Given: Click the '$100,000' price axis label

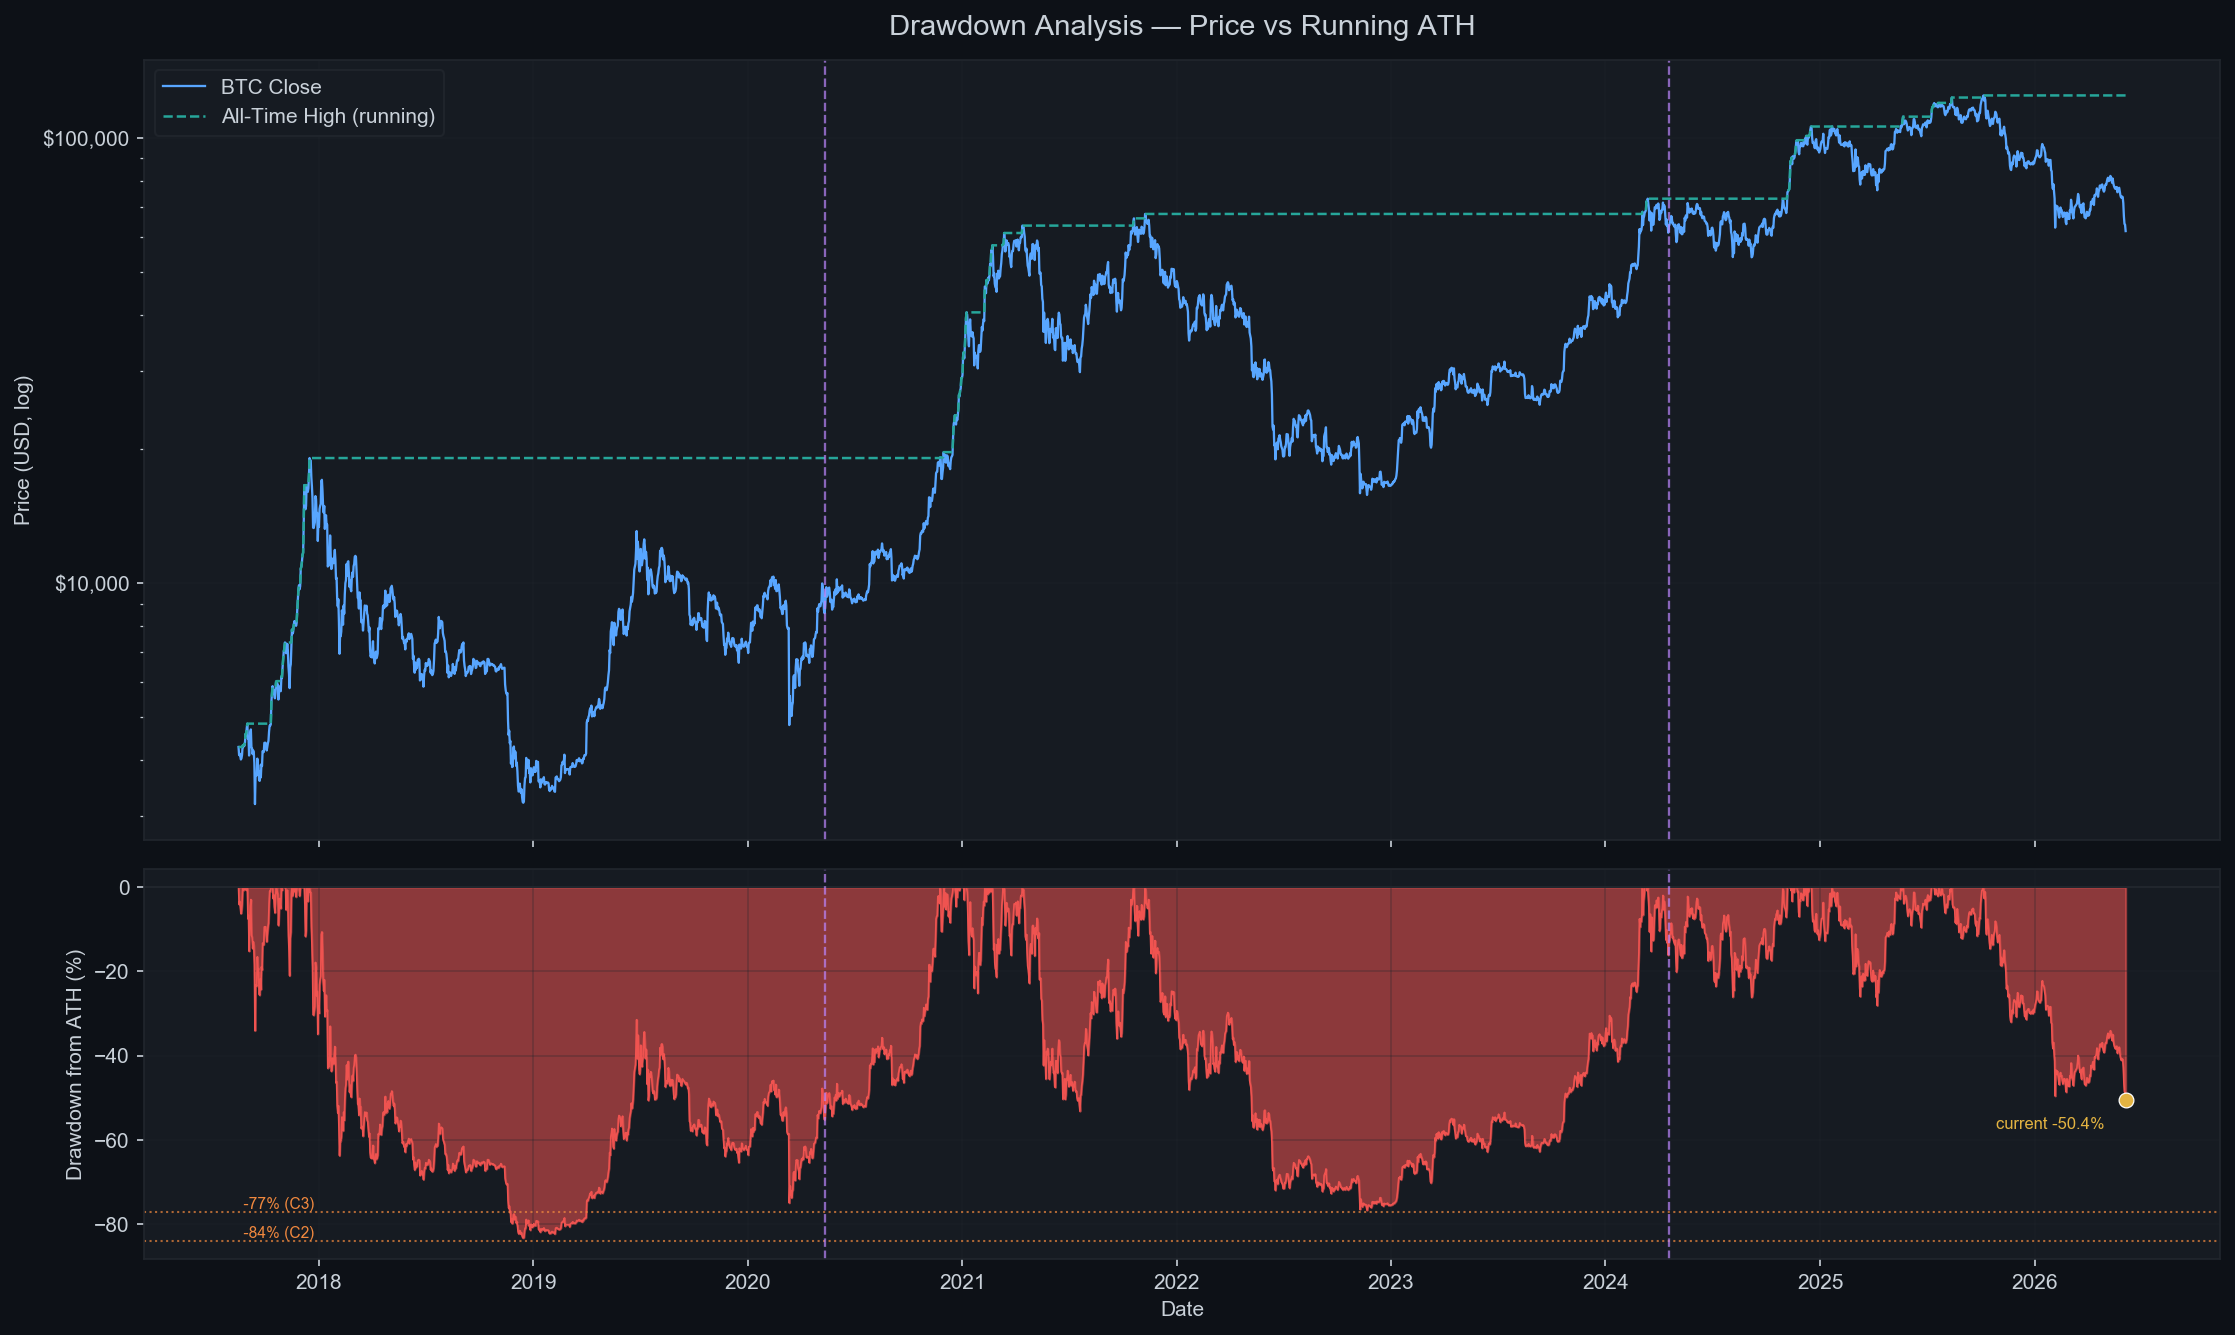Looking at the screenshot, I should (x=86, y=139).
